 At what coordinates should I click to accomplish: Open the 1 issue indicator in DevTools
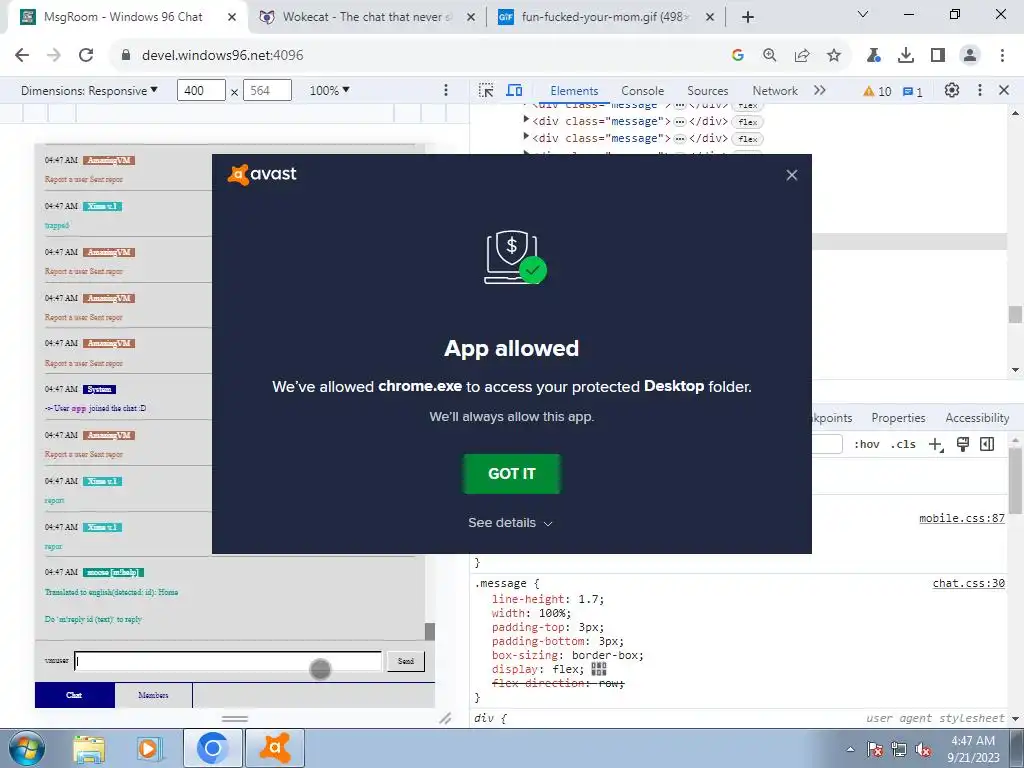click(913, 91)
